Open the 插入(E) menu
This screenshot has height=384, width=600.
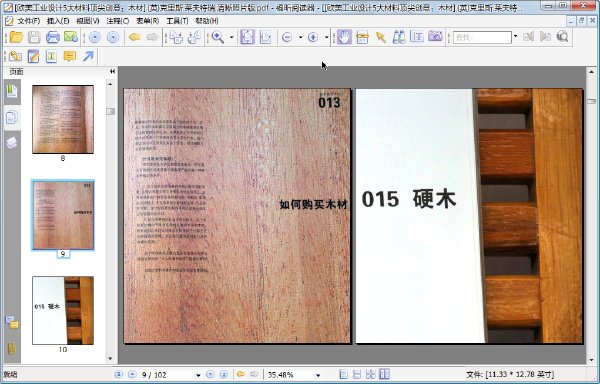58,21
